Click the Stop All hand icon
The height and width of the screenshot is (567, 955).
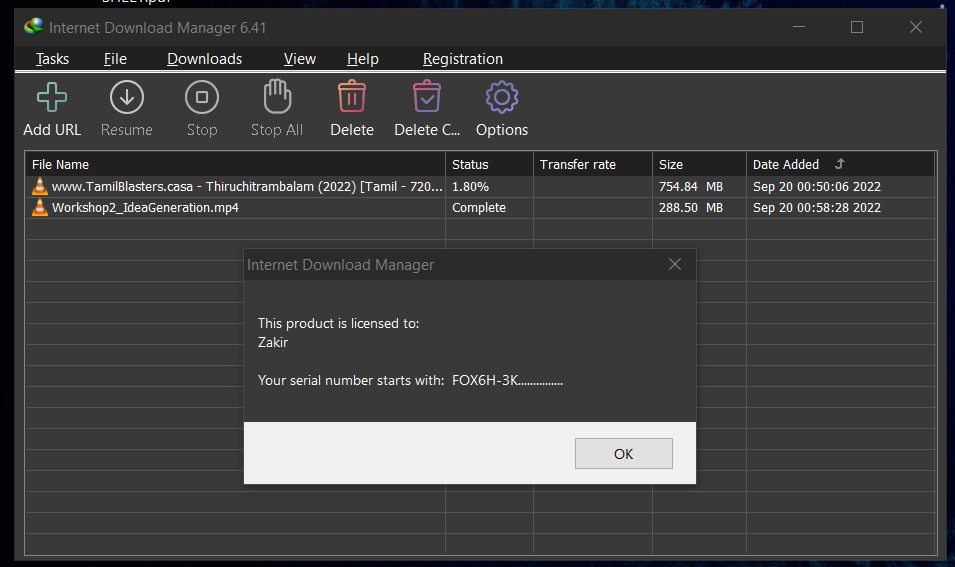tap(277, 96)
